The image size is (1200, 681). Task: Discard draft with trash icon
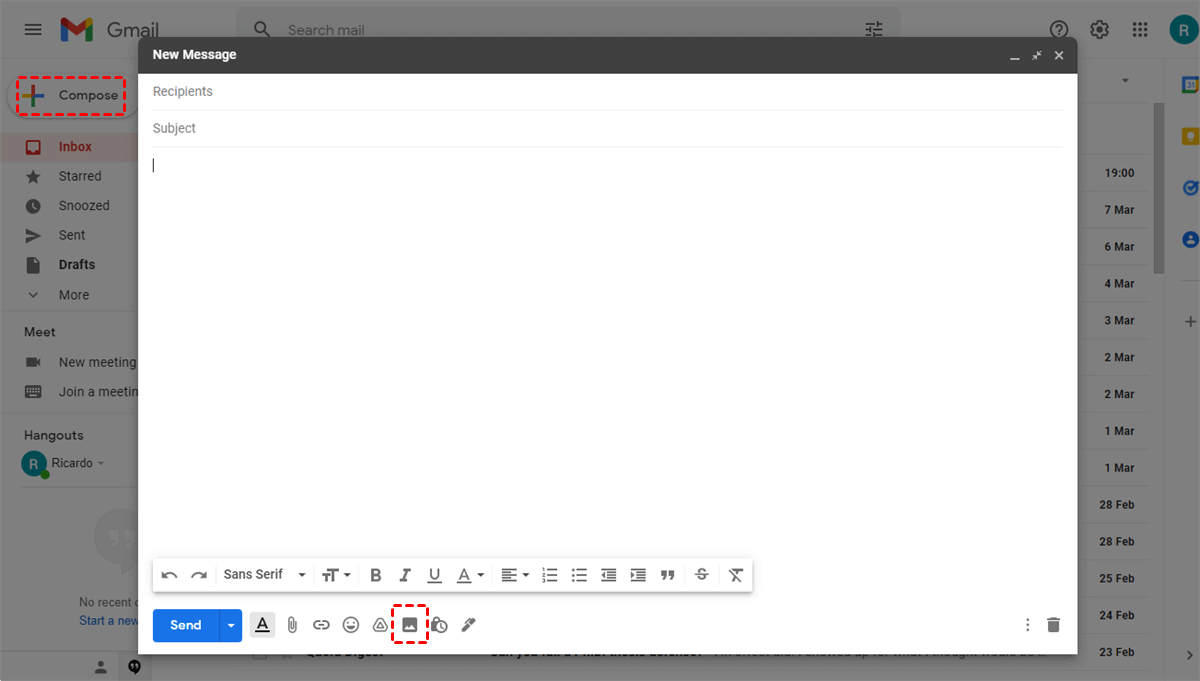click(1053, 625)
